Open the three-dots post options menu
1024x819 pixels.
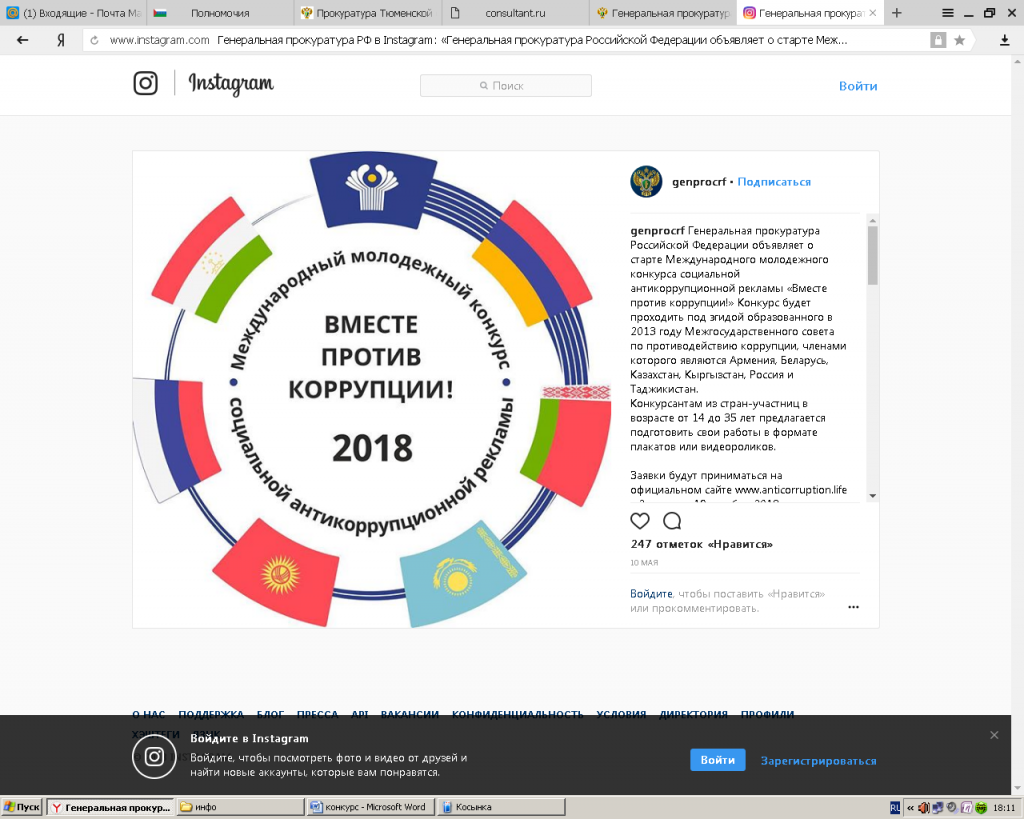tap(853, 606)
